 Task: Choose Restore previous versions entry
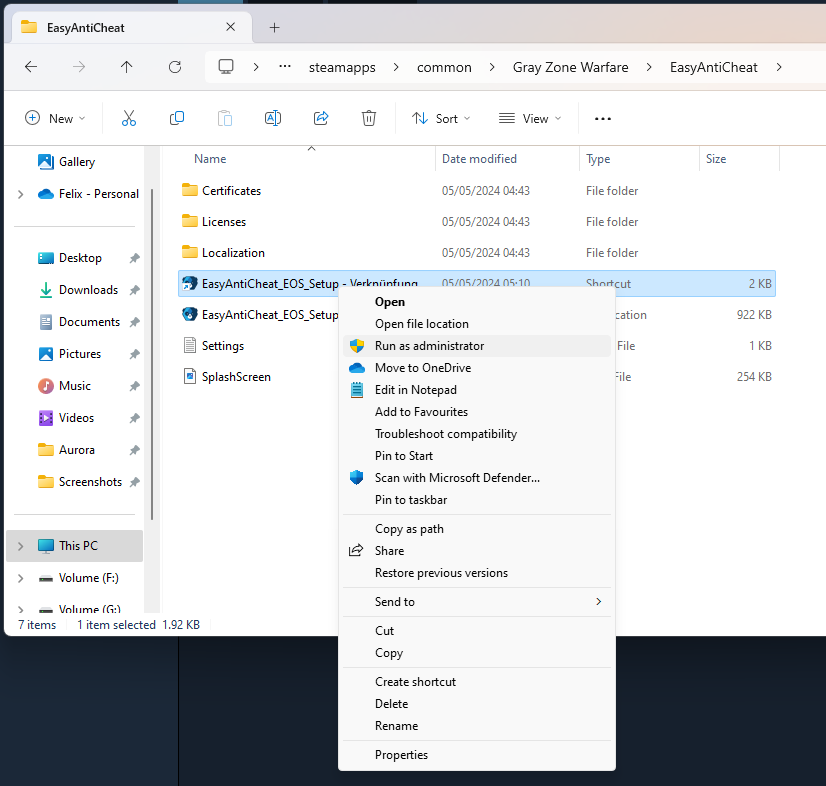(477, 573)
